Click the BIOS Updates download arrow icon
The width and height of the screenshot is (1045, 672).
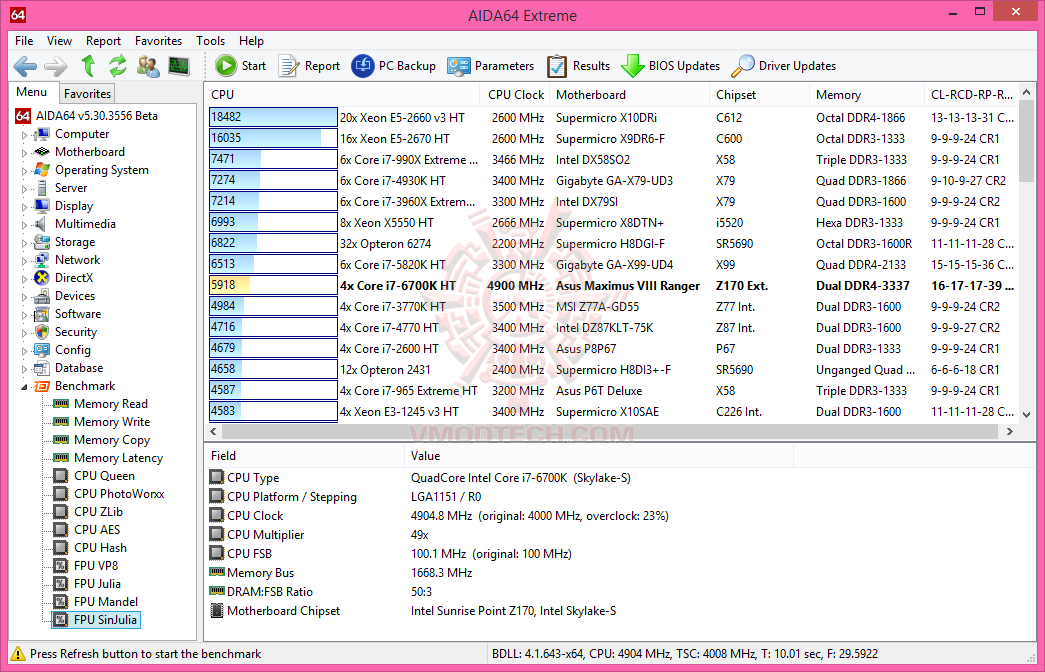632,66
